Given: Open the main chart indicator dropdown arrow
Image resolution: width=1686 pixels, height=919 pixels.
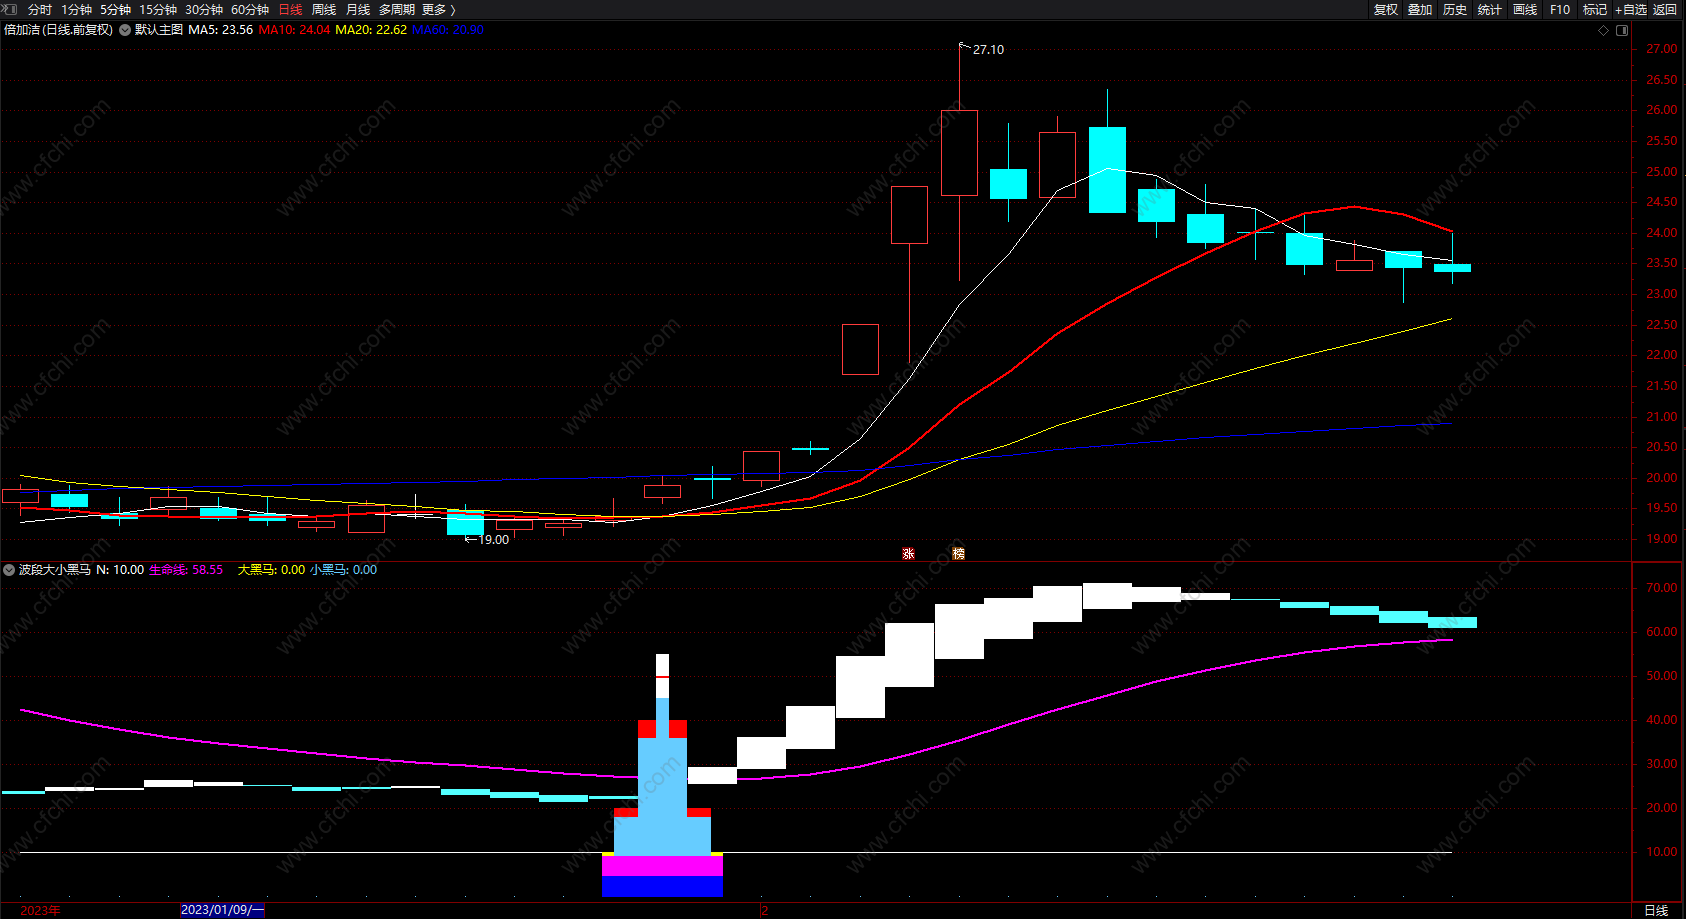Looking at the screenshot, I should pyautogui.click(x=125, y=30).
